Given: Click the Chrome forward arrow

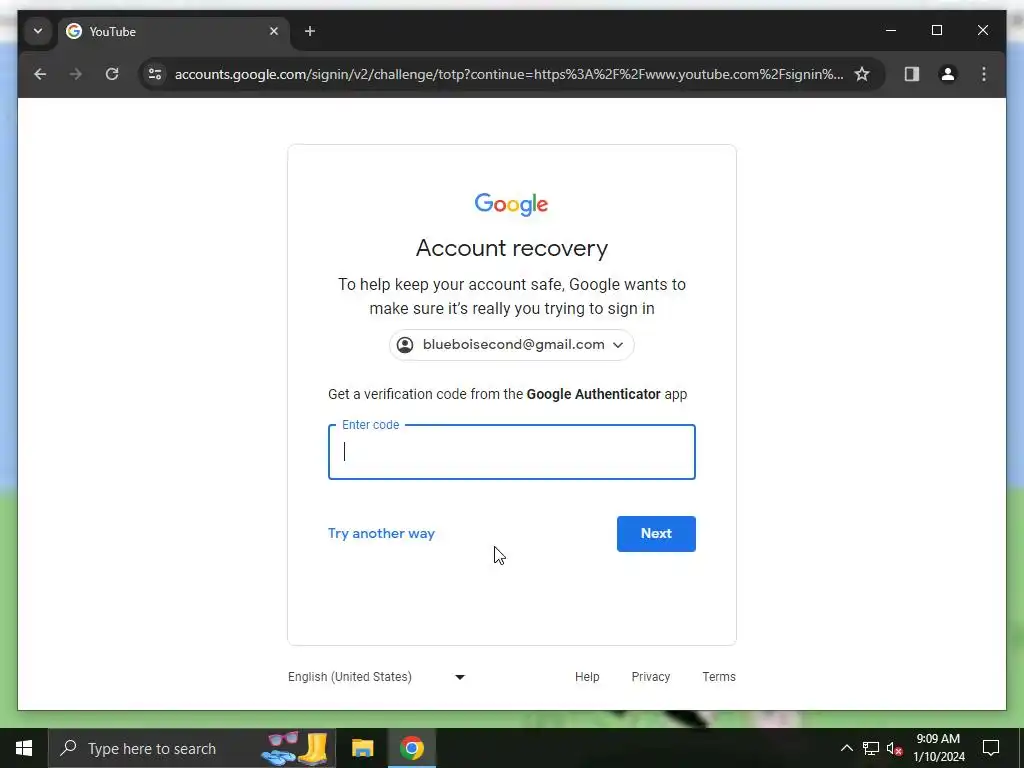Looking at the screenshot, I should click(x=76, y=74).
